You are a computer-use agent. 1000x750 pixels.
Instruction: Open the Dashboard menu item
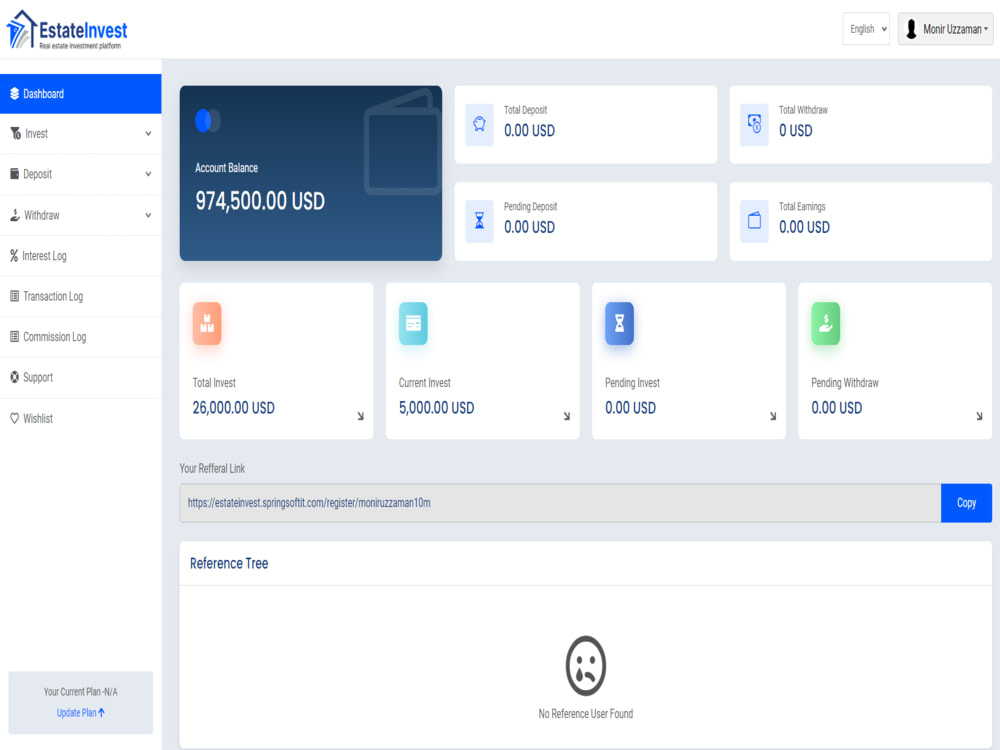point(80,94)
